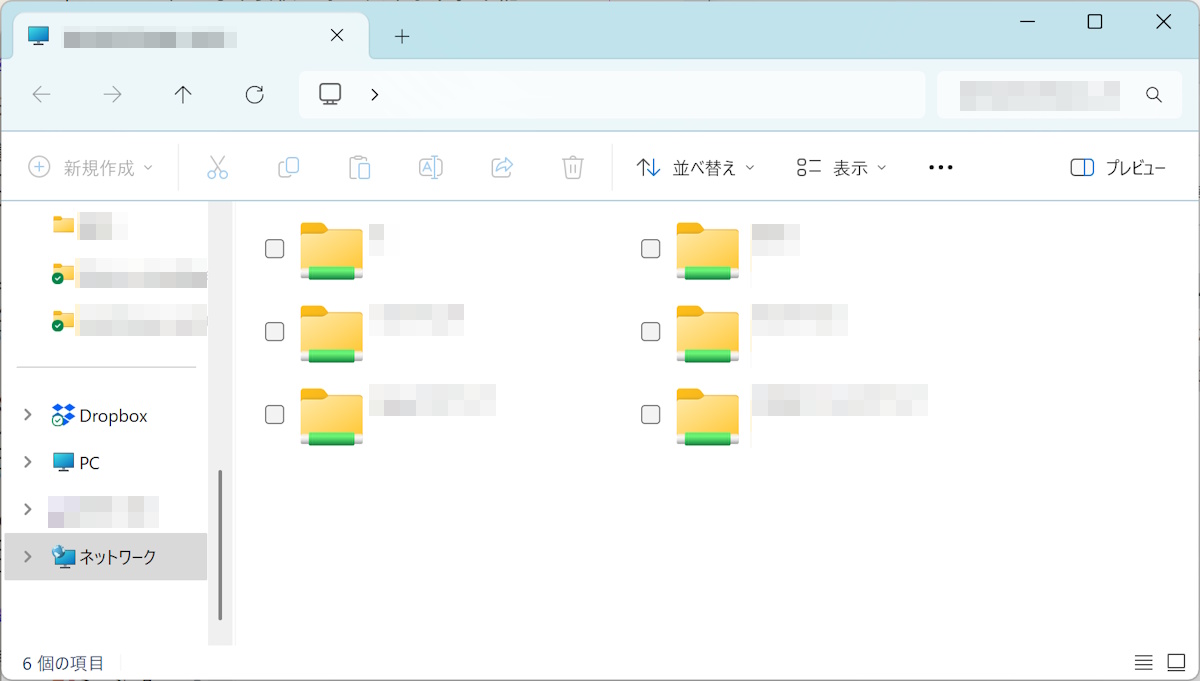This screenshot has width=1200, height=681.
Task: Open the 新規作成 new item button
Action: pos(91,168)
